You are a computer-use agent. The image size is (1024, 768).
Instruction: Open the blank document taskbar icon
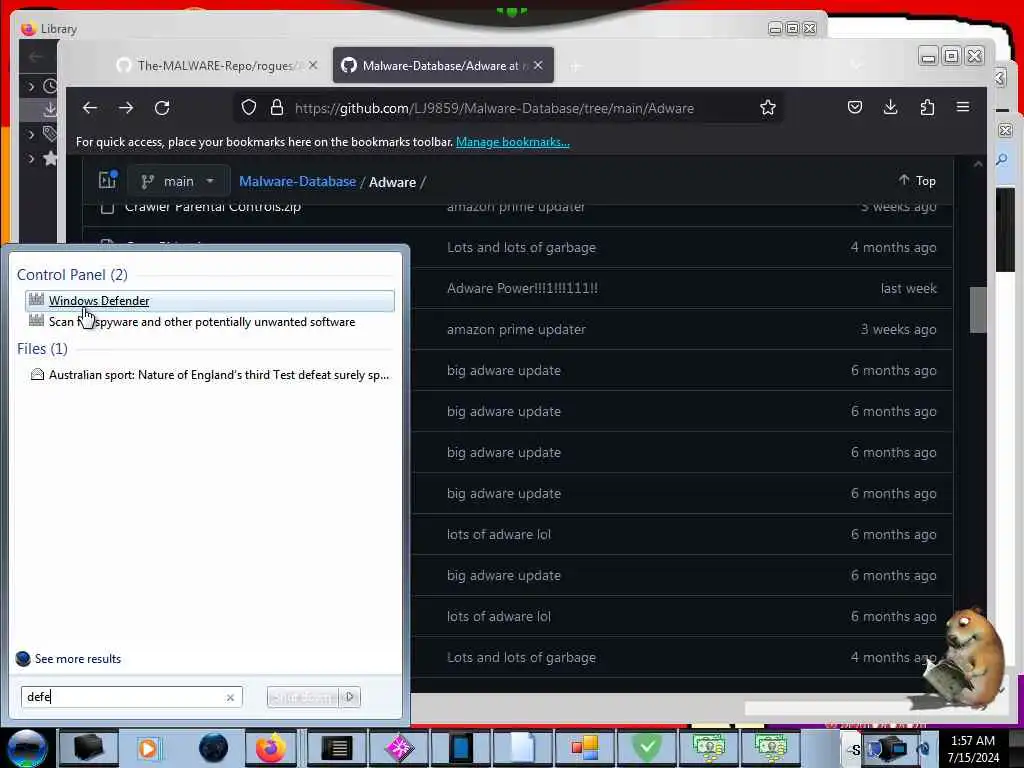tap(522, 748)
